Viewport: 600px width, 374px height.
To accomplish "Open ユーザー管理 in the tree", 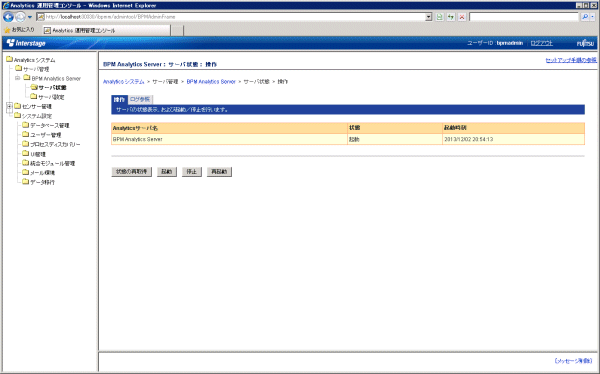I will 46,135.
